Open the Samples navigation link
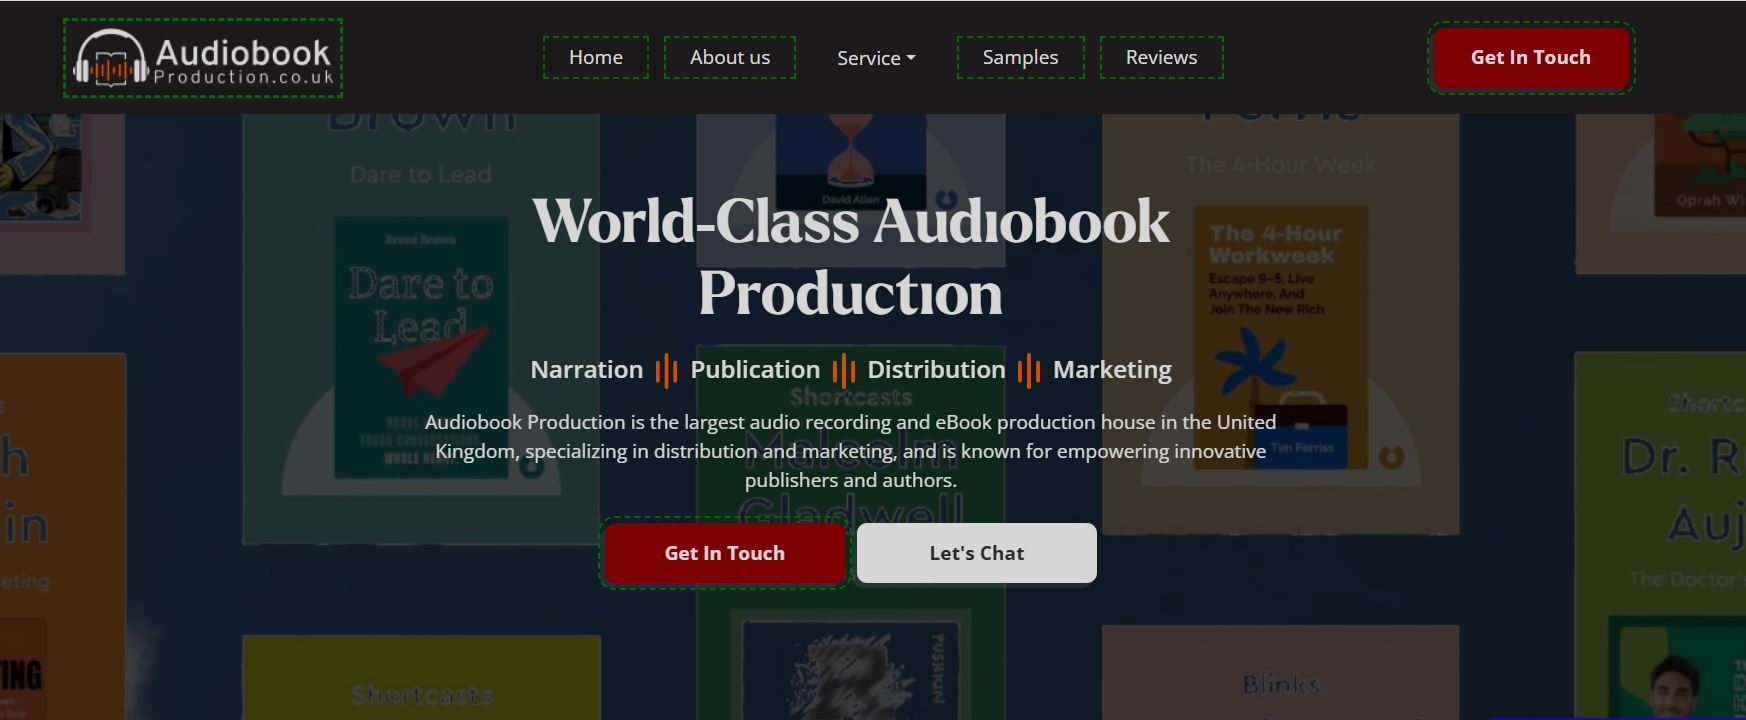1746x720 pixels. (1020, 57)
